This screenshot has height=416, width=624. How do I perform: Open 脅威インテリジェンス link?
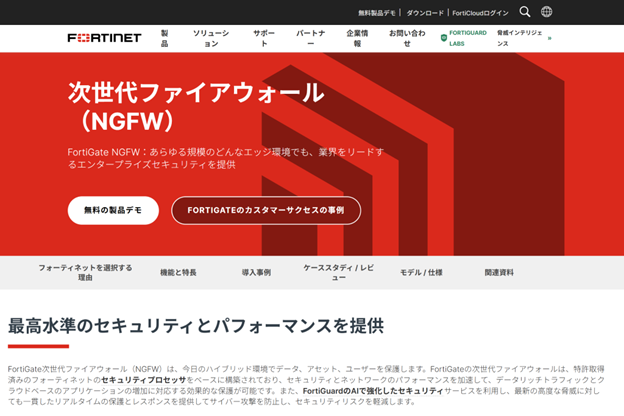[x=519, y=38]
